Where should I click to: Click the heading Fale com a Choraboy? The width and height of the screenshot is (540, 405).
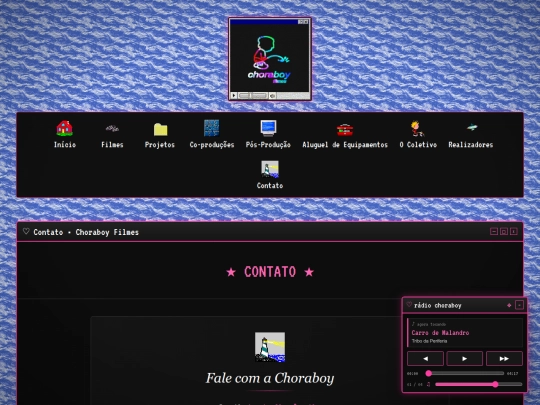(x=270, y=378)
